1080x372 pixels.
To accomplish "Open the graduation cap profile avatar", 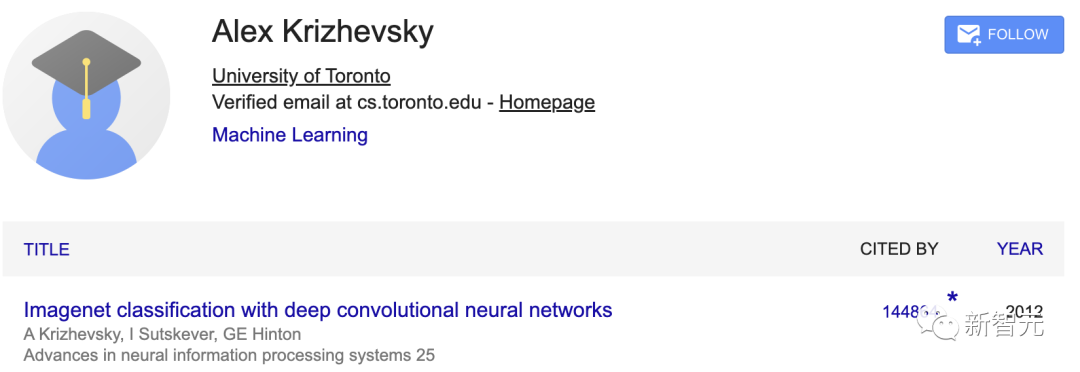I will (x=86, y=96).
